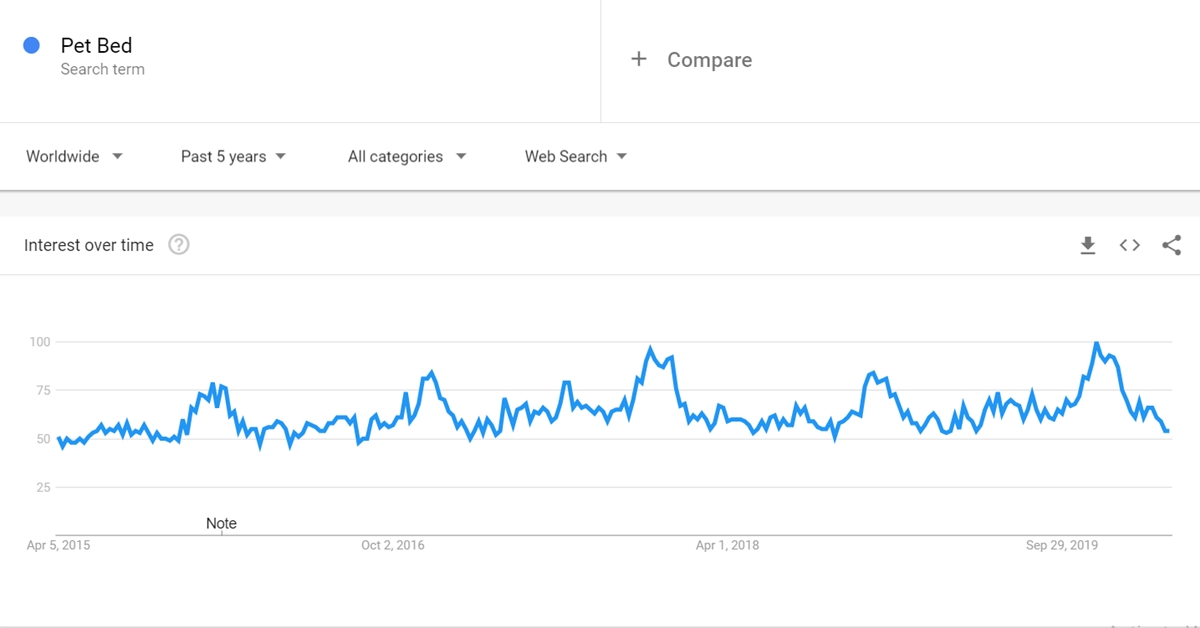Viewport: 1200px width, 628px height.
Task: Open help for Interest over time
Action: click(x=179, y=245)
